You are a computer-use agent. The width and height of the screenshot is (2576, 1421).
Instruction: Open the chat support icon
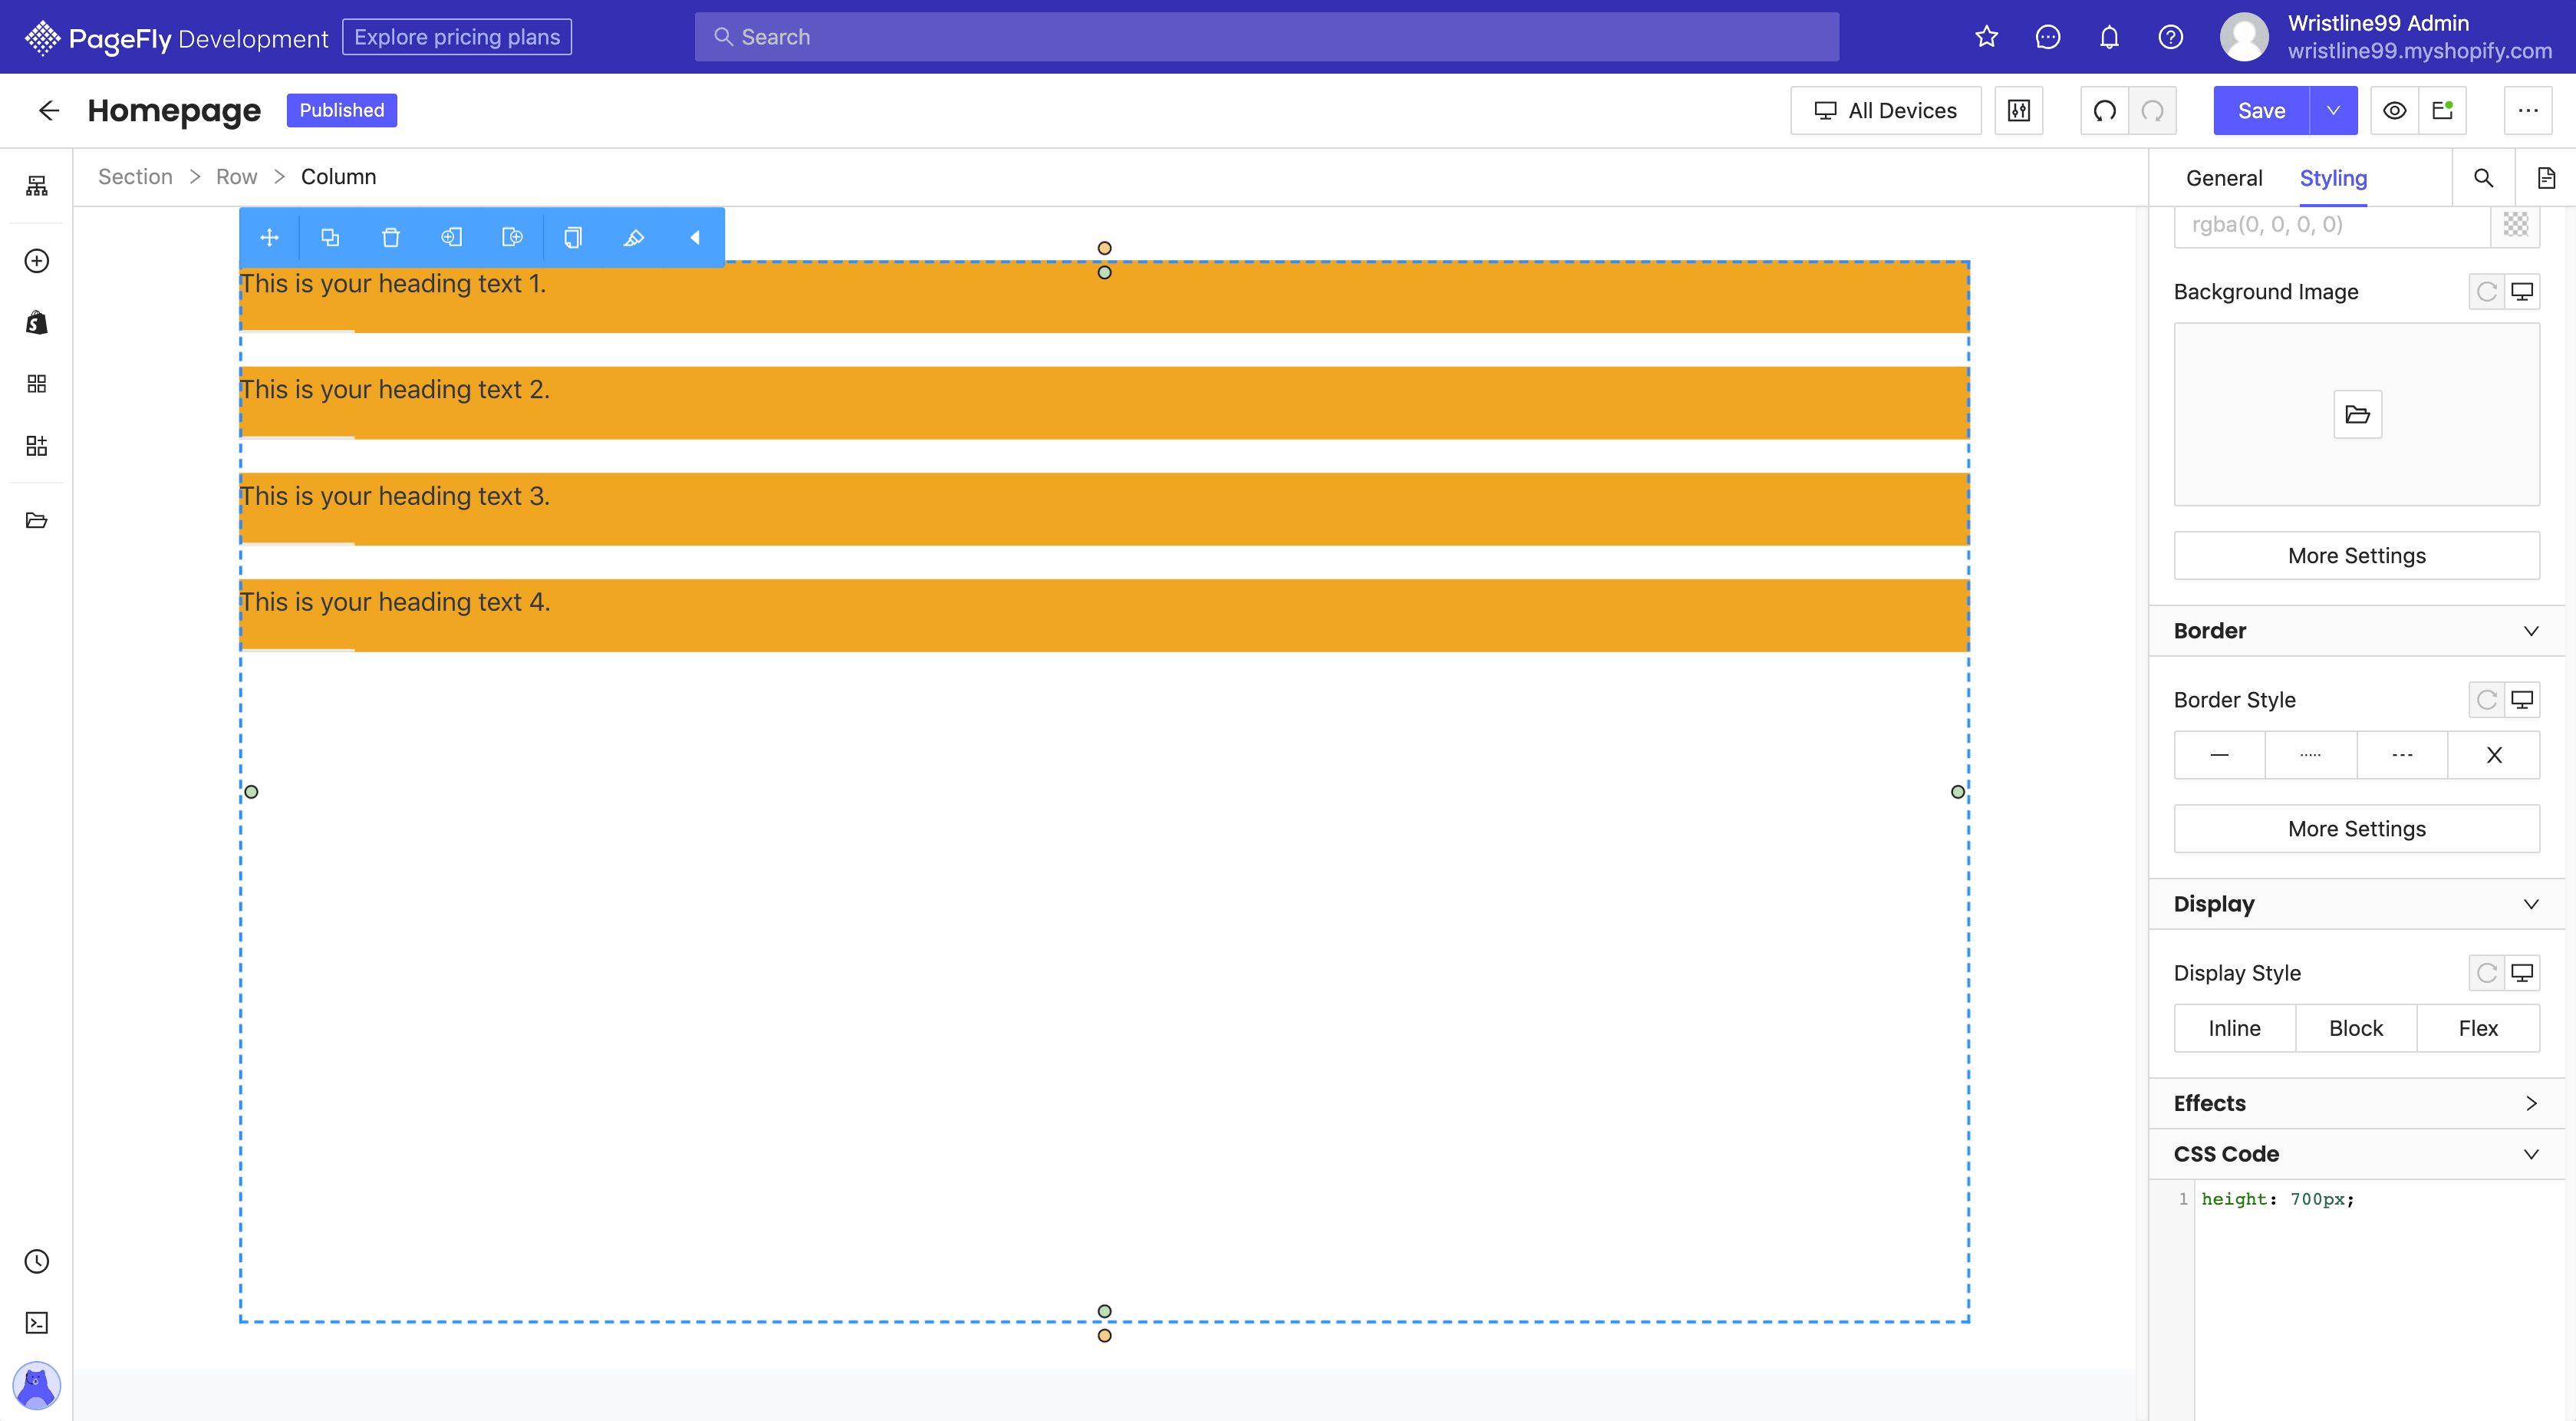[x=2048, y=37]
